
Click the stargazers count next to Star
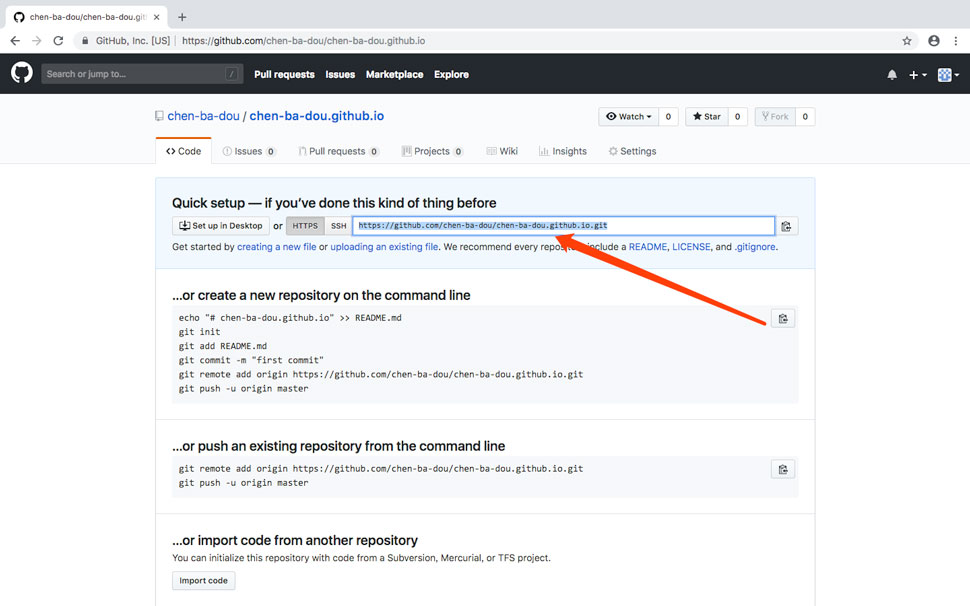click(x=737, y=117)
